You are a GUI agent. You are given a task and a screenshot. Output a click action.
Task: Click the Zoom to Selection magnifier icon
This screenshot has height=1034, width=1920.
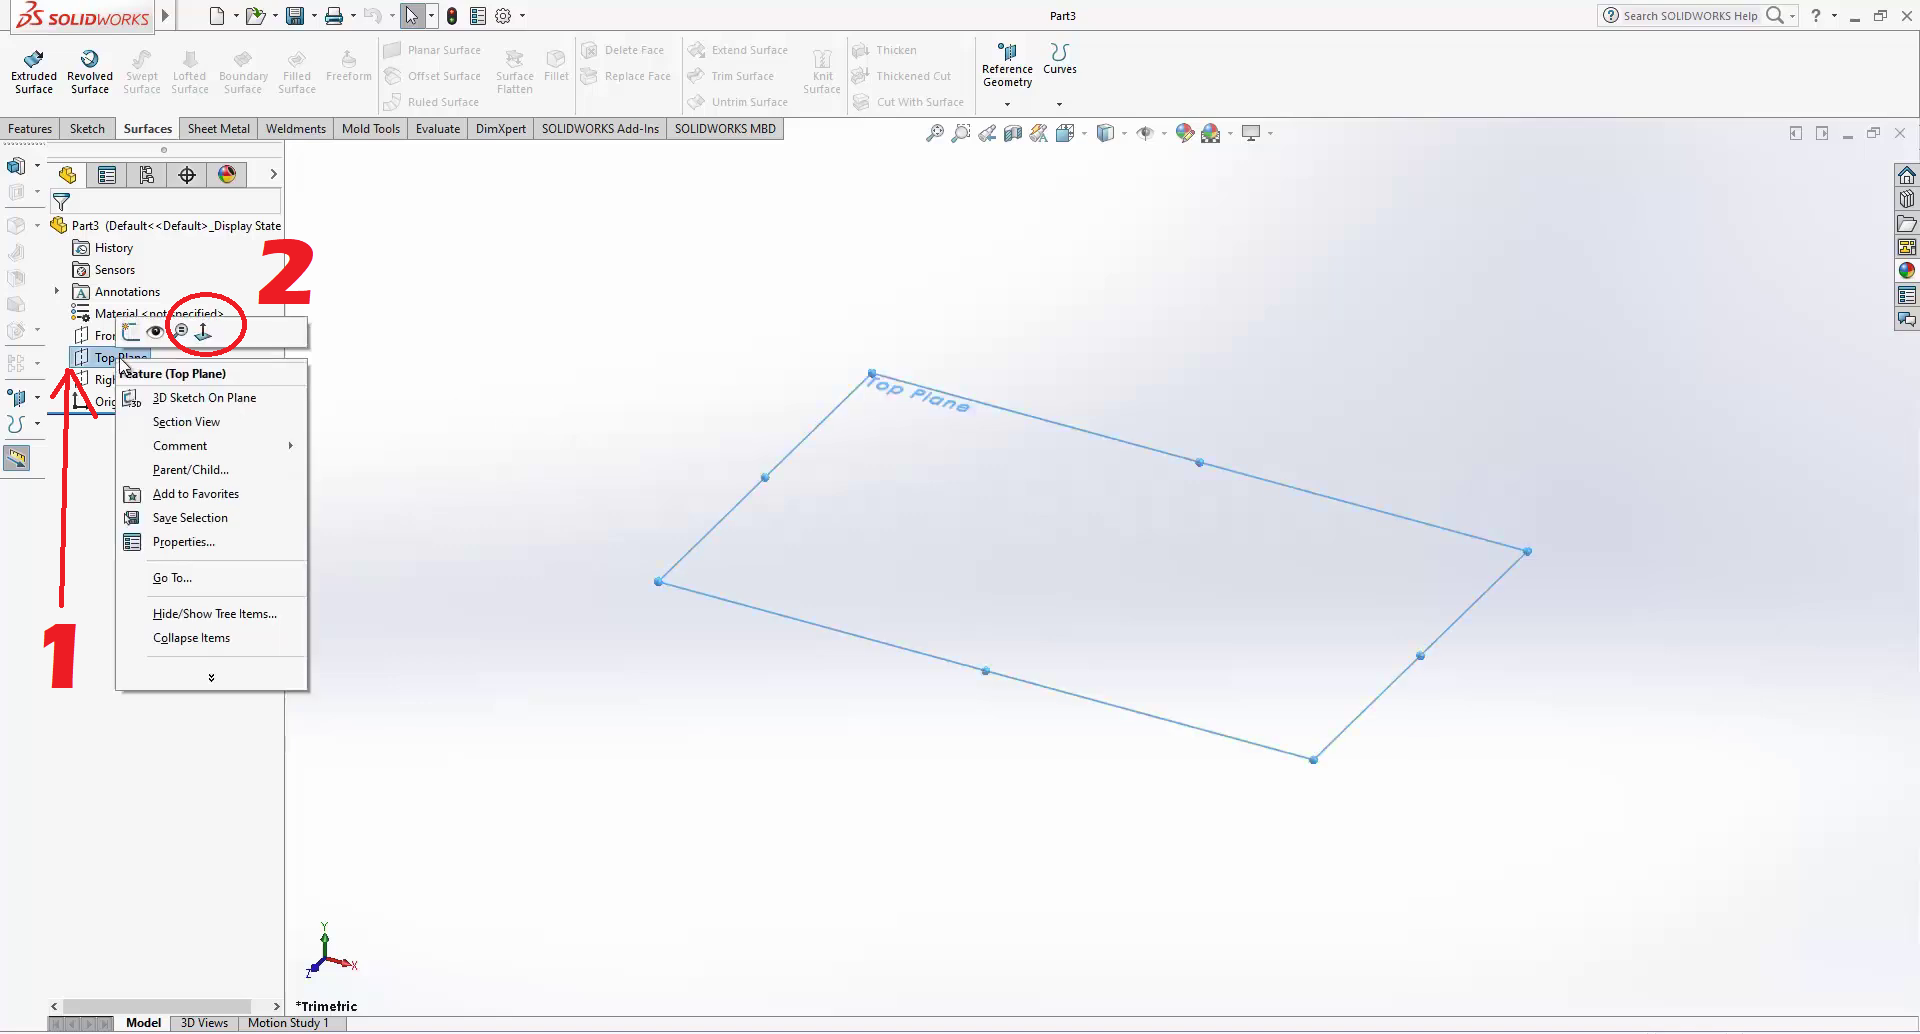point(180,331)
